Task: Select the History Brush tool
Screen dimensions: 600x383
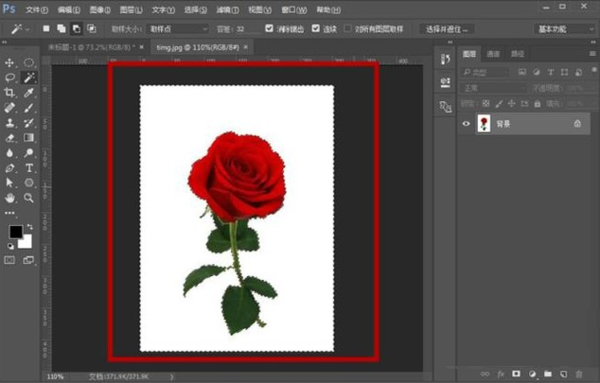Action: (29, 123)
